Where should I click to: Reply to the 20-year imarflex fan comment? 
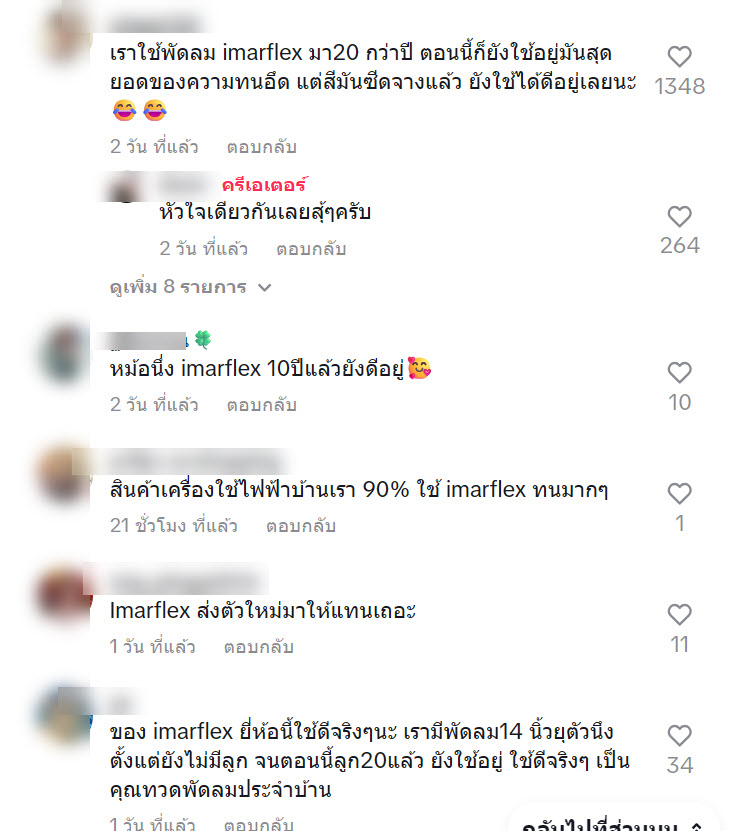tap(261, 147)
